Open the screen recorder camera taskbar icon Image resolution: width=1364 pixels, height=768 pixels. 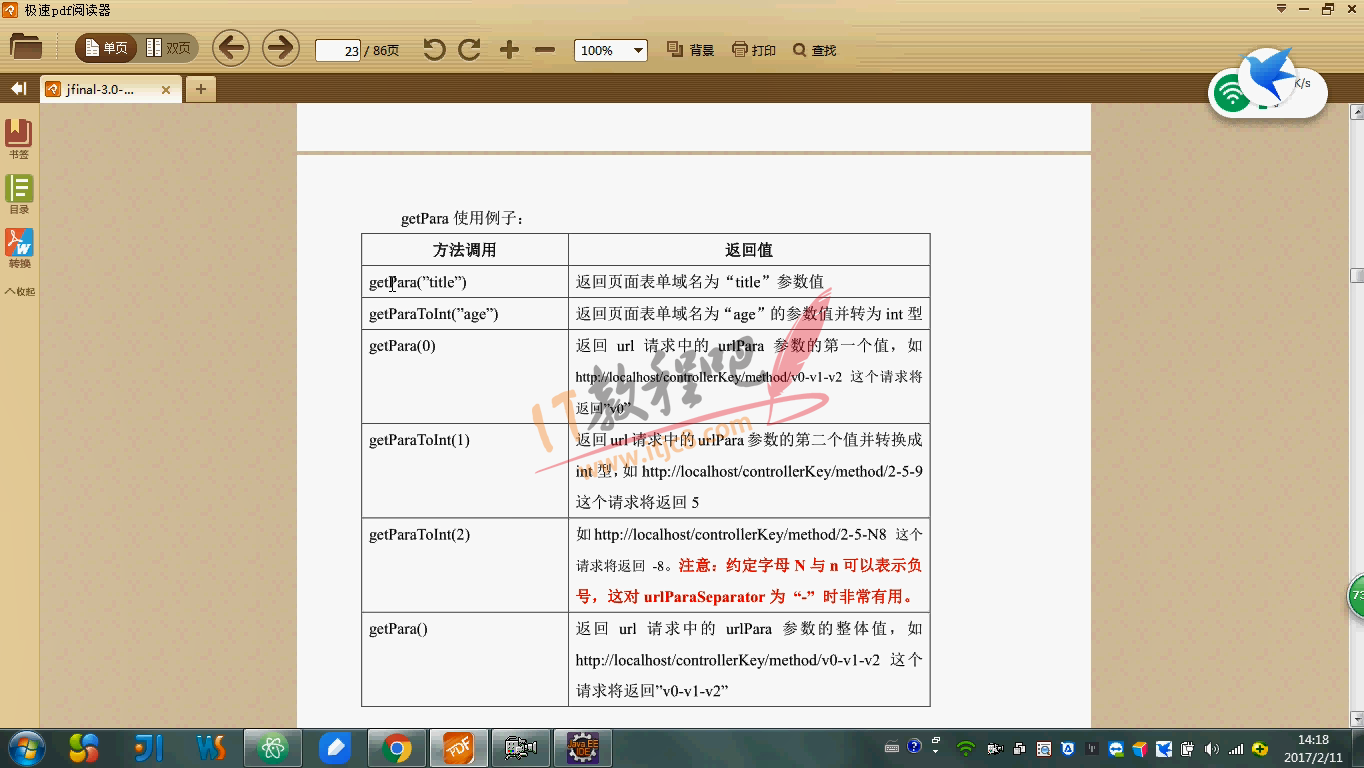click(520, 748)
